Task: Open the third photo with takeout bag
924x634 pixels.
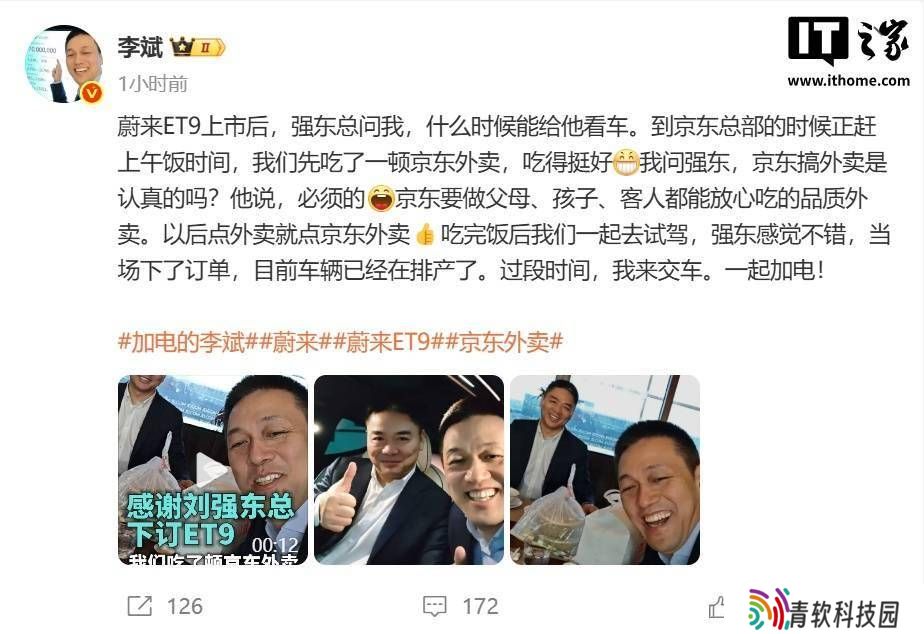Action: click(x=605, y=470)
